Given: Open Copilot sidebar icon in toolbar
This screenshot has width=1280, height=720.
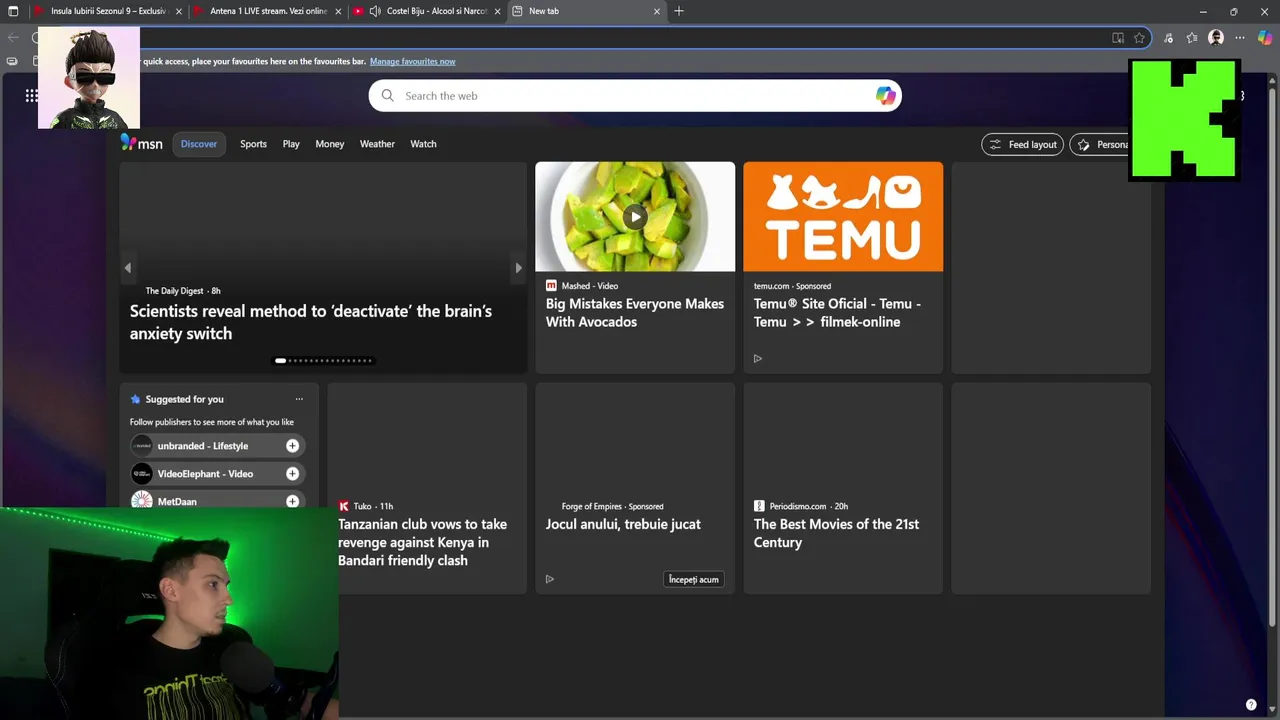Looking at the screenshot, I should click(x=1265, y=38).
